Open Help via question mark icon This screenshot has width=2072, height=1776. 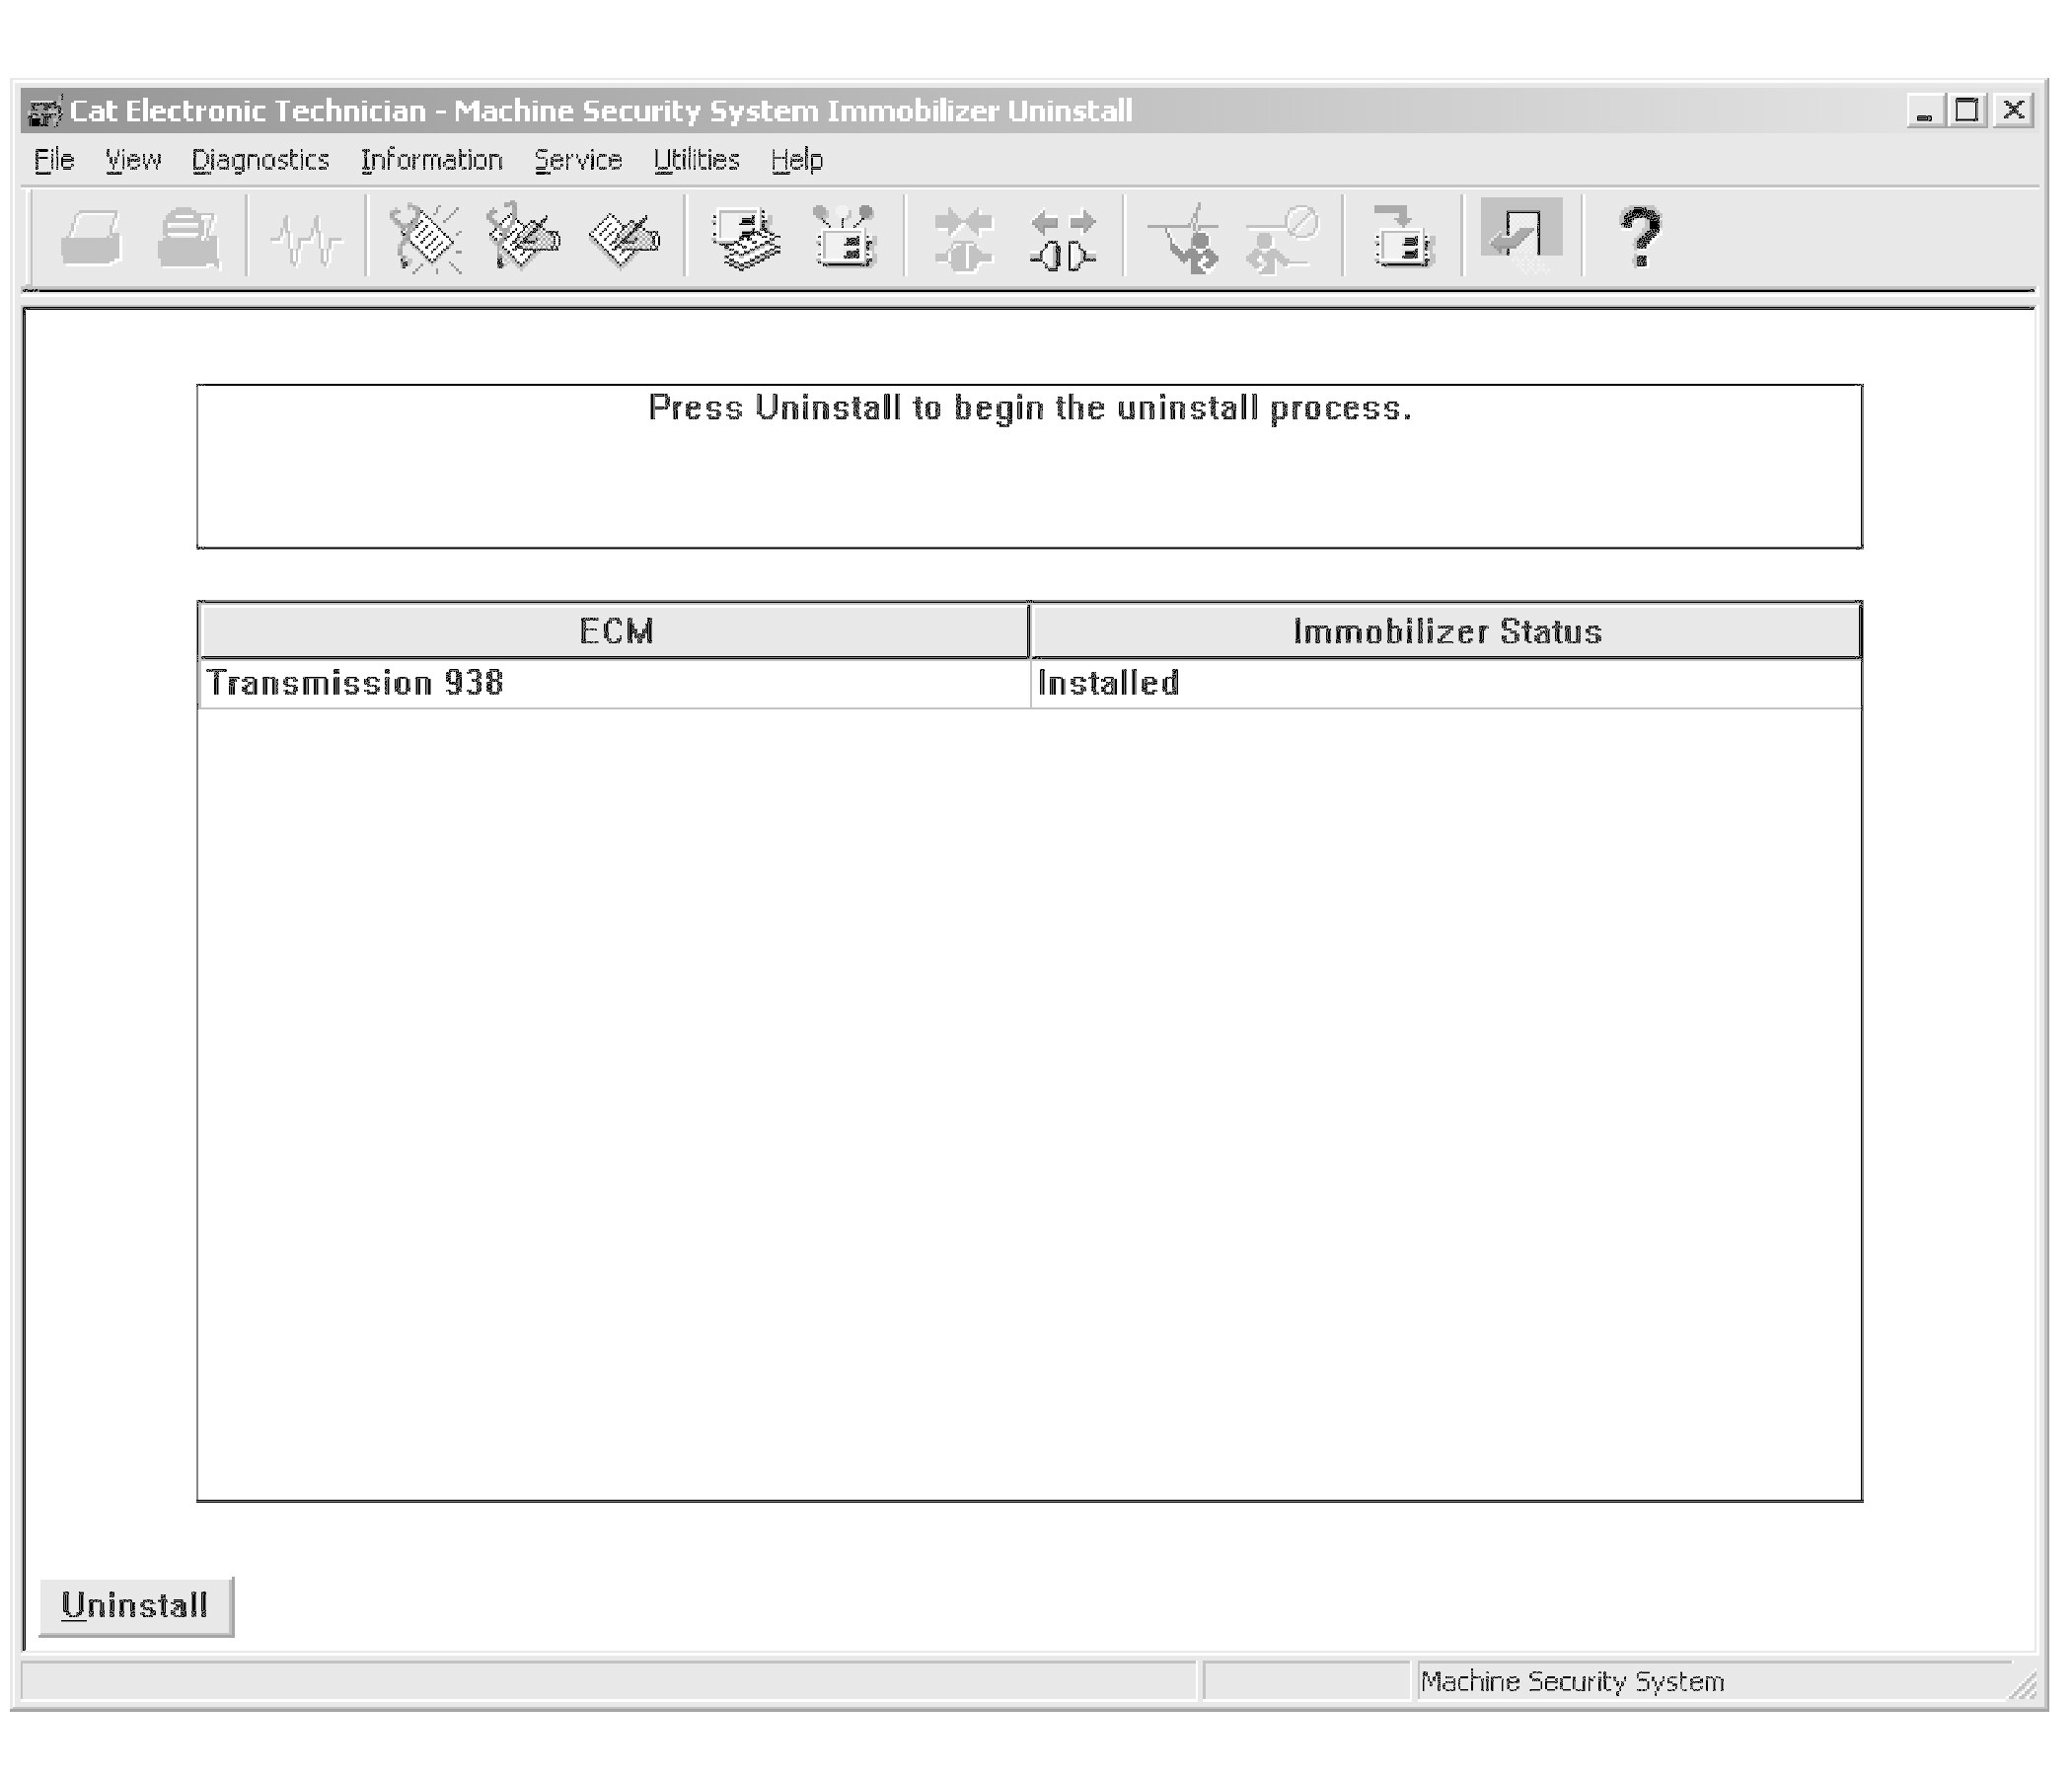[x=1640, y=238]
